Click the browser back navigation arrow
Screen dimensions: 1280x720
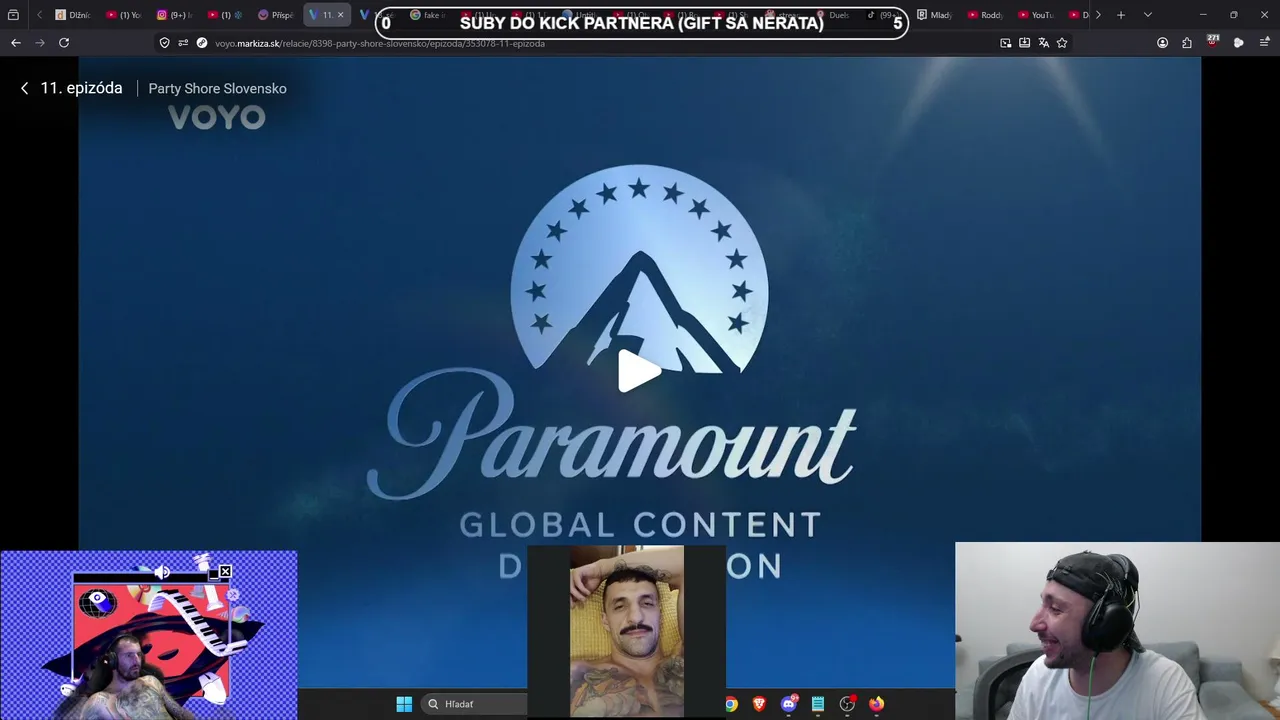tap(15, 43)
